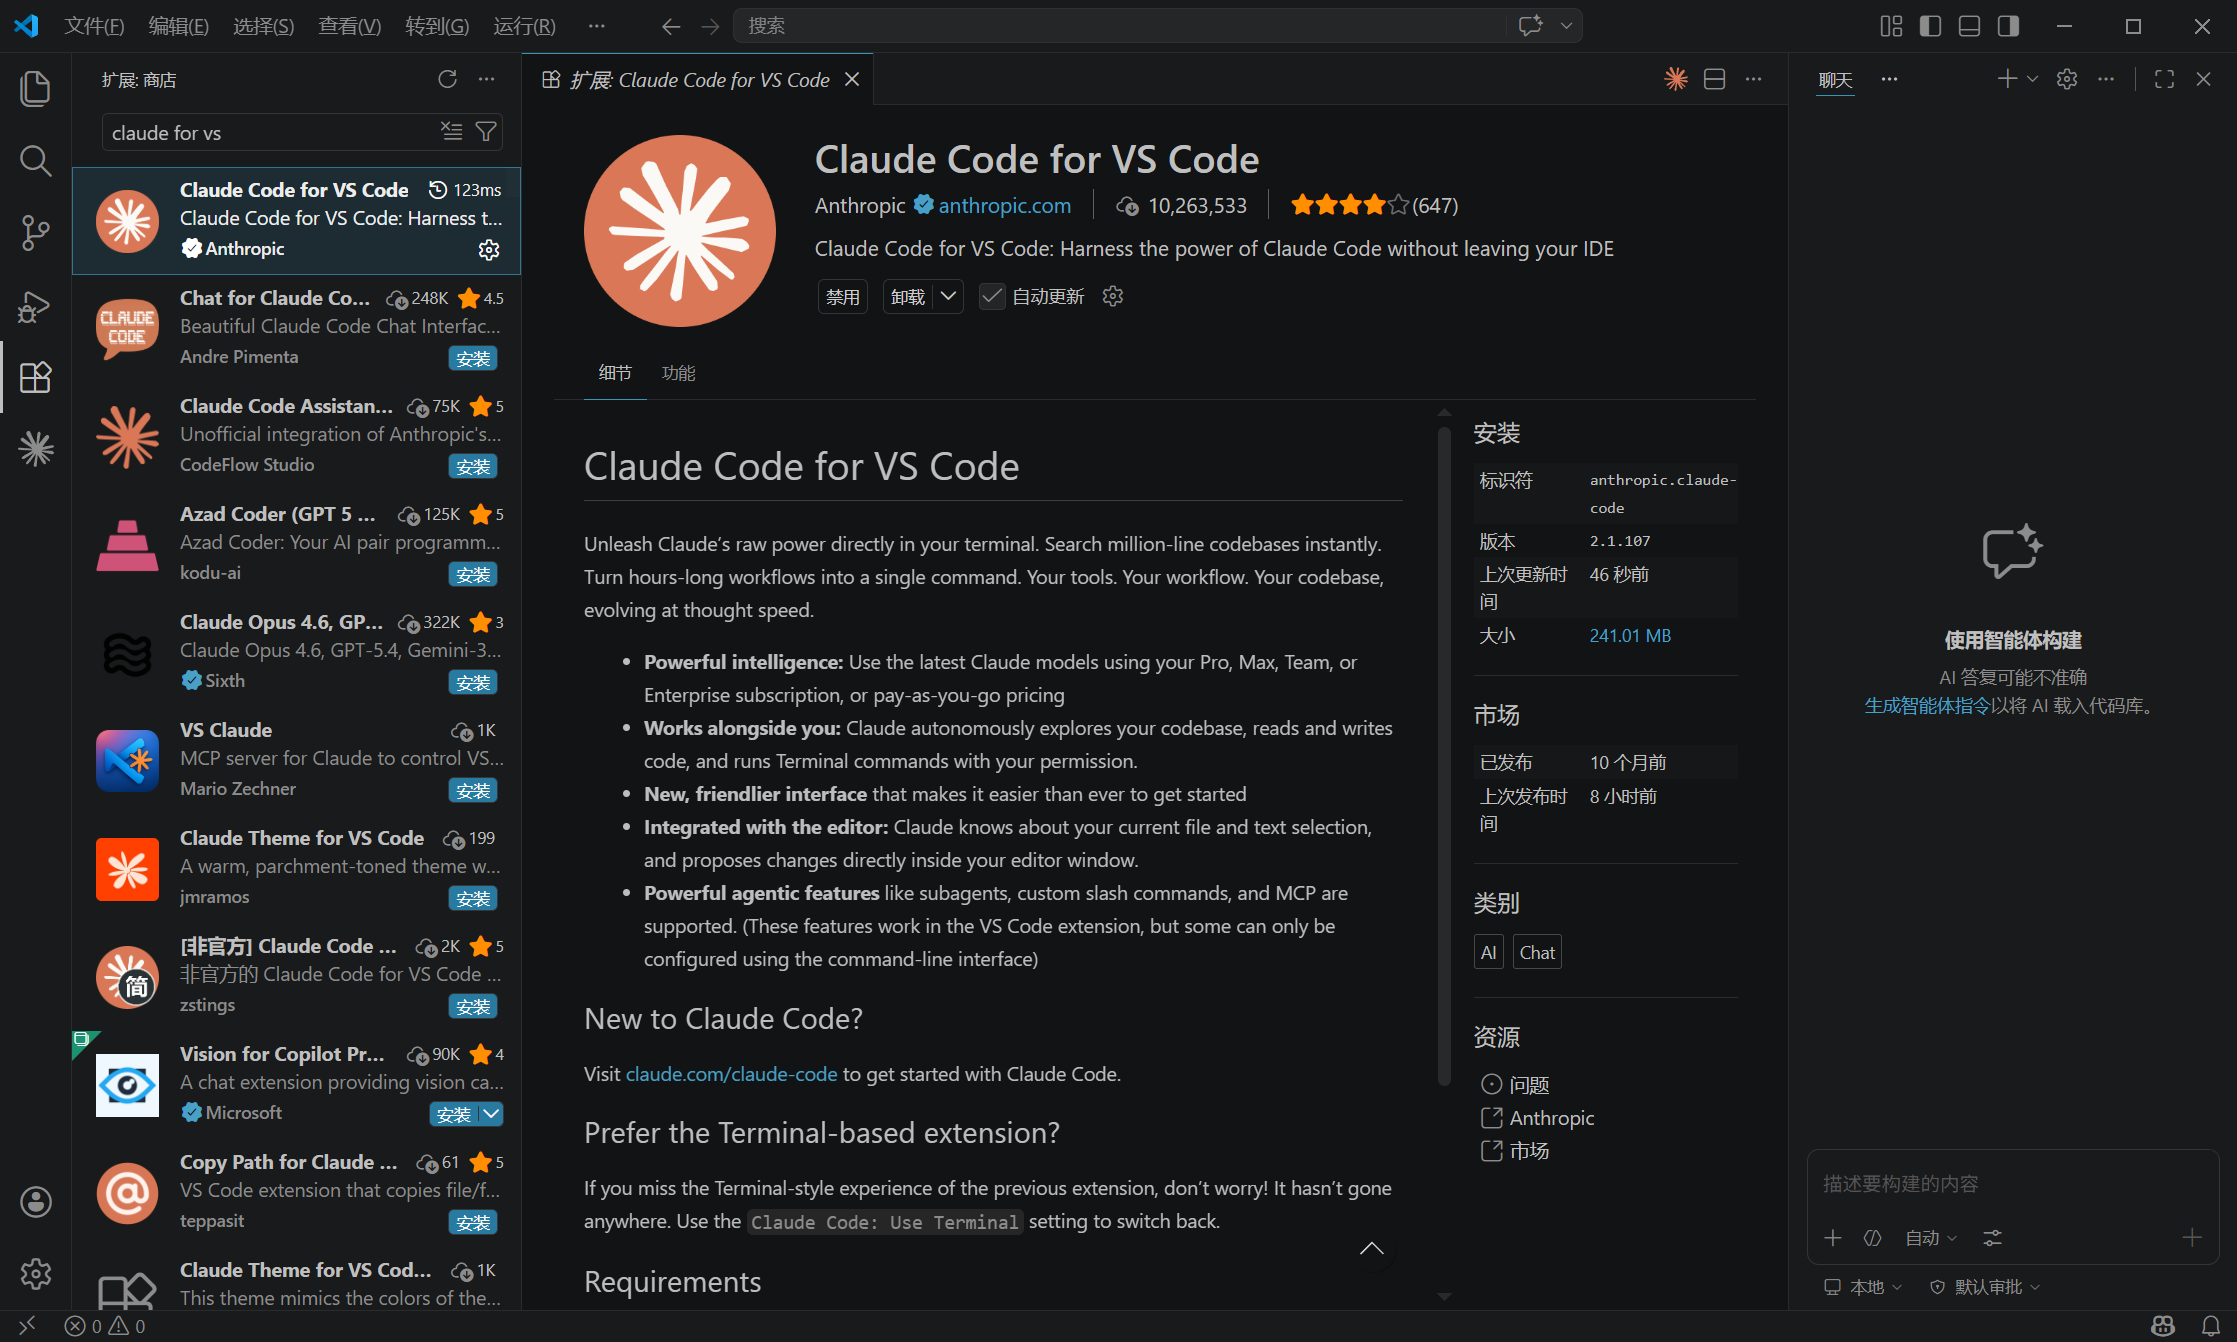Click the filter extensions funnel icon
The width and height of the screenshot is (2237, 1342).
[x=486, y=132]
